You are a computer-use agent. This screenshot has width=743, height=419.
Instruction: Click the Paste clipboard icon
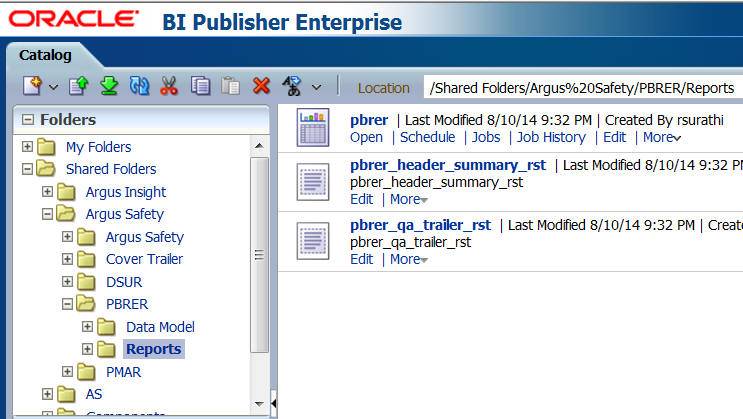(231, 86)
